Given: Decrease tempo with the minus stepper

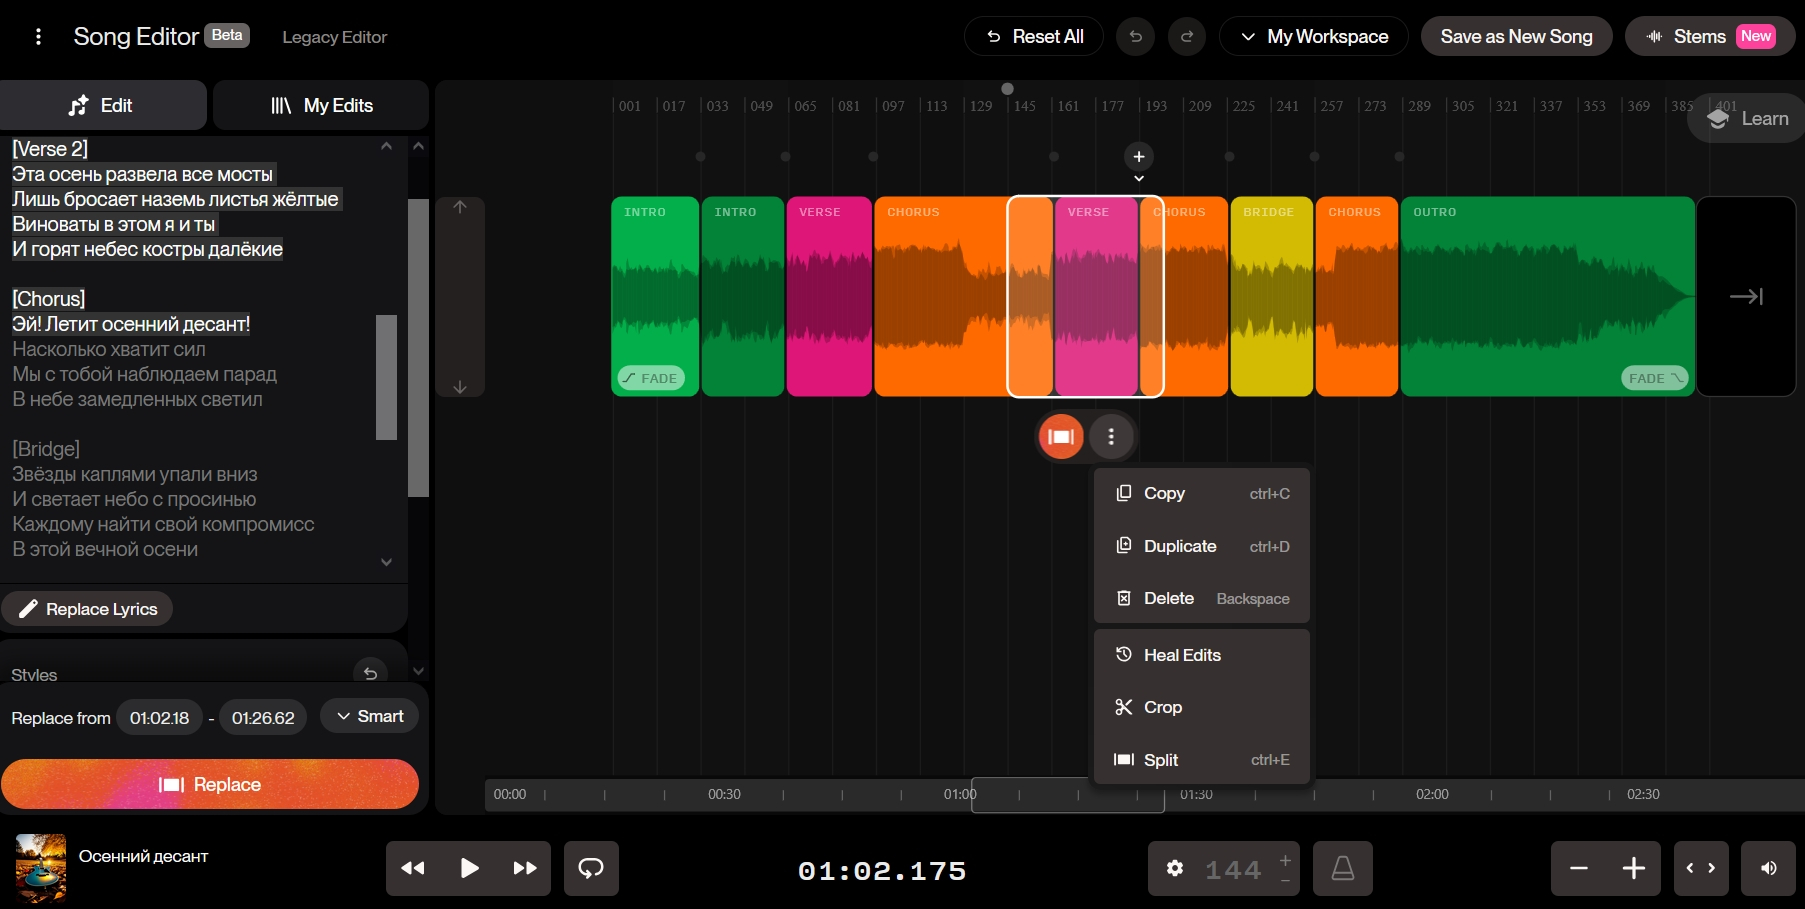Looking at the screenshot, I should 1285,880.
